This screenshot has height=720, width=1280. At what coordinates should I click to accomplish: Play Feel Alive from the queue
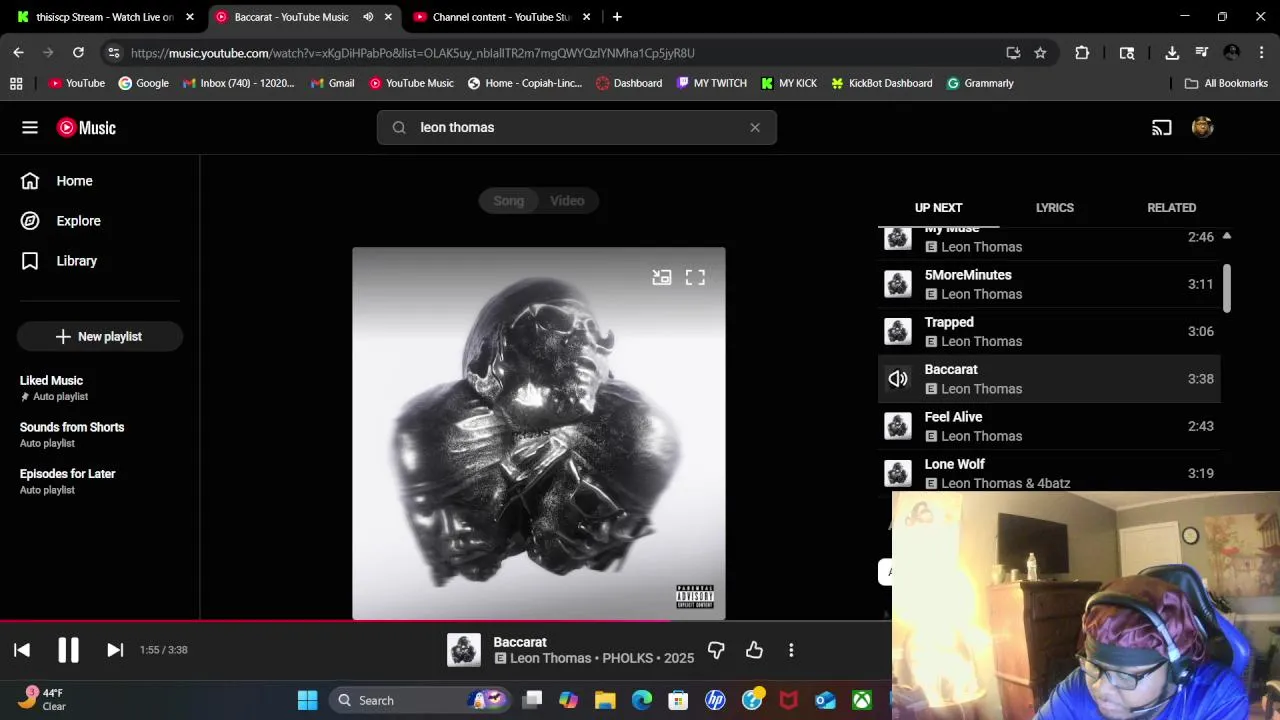[x=1049, y=426]
